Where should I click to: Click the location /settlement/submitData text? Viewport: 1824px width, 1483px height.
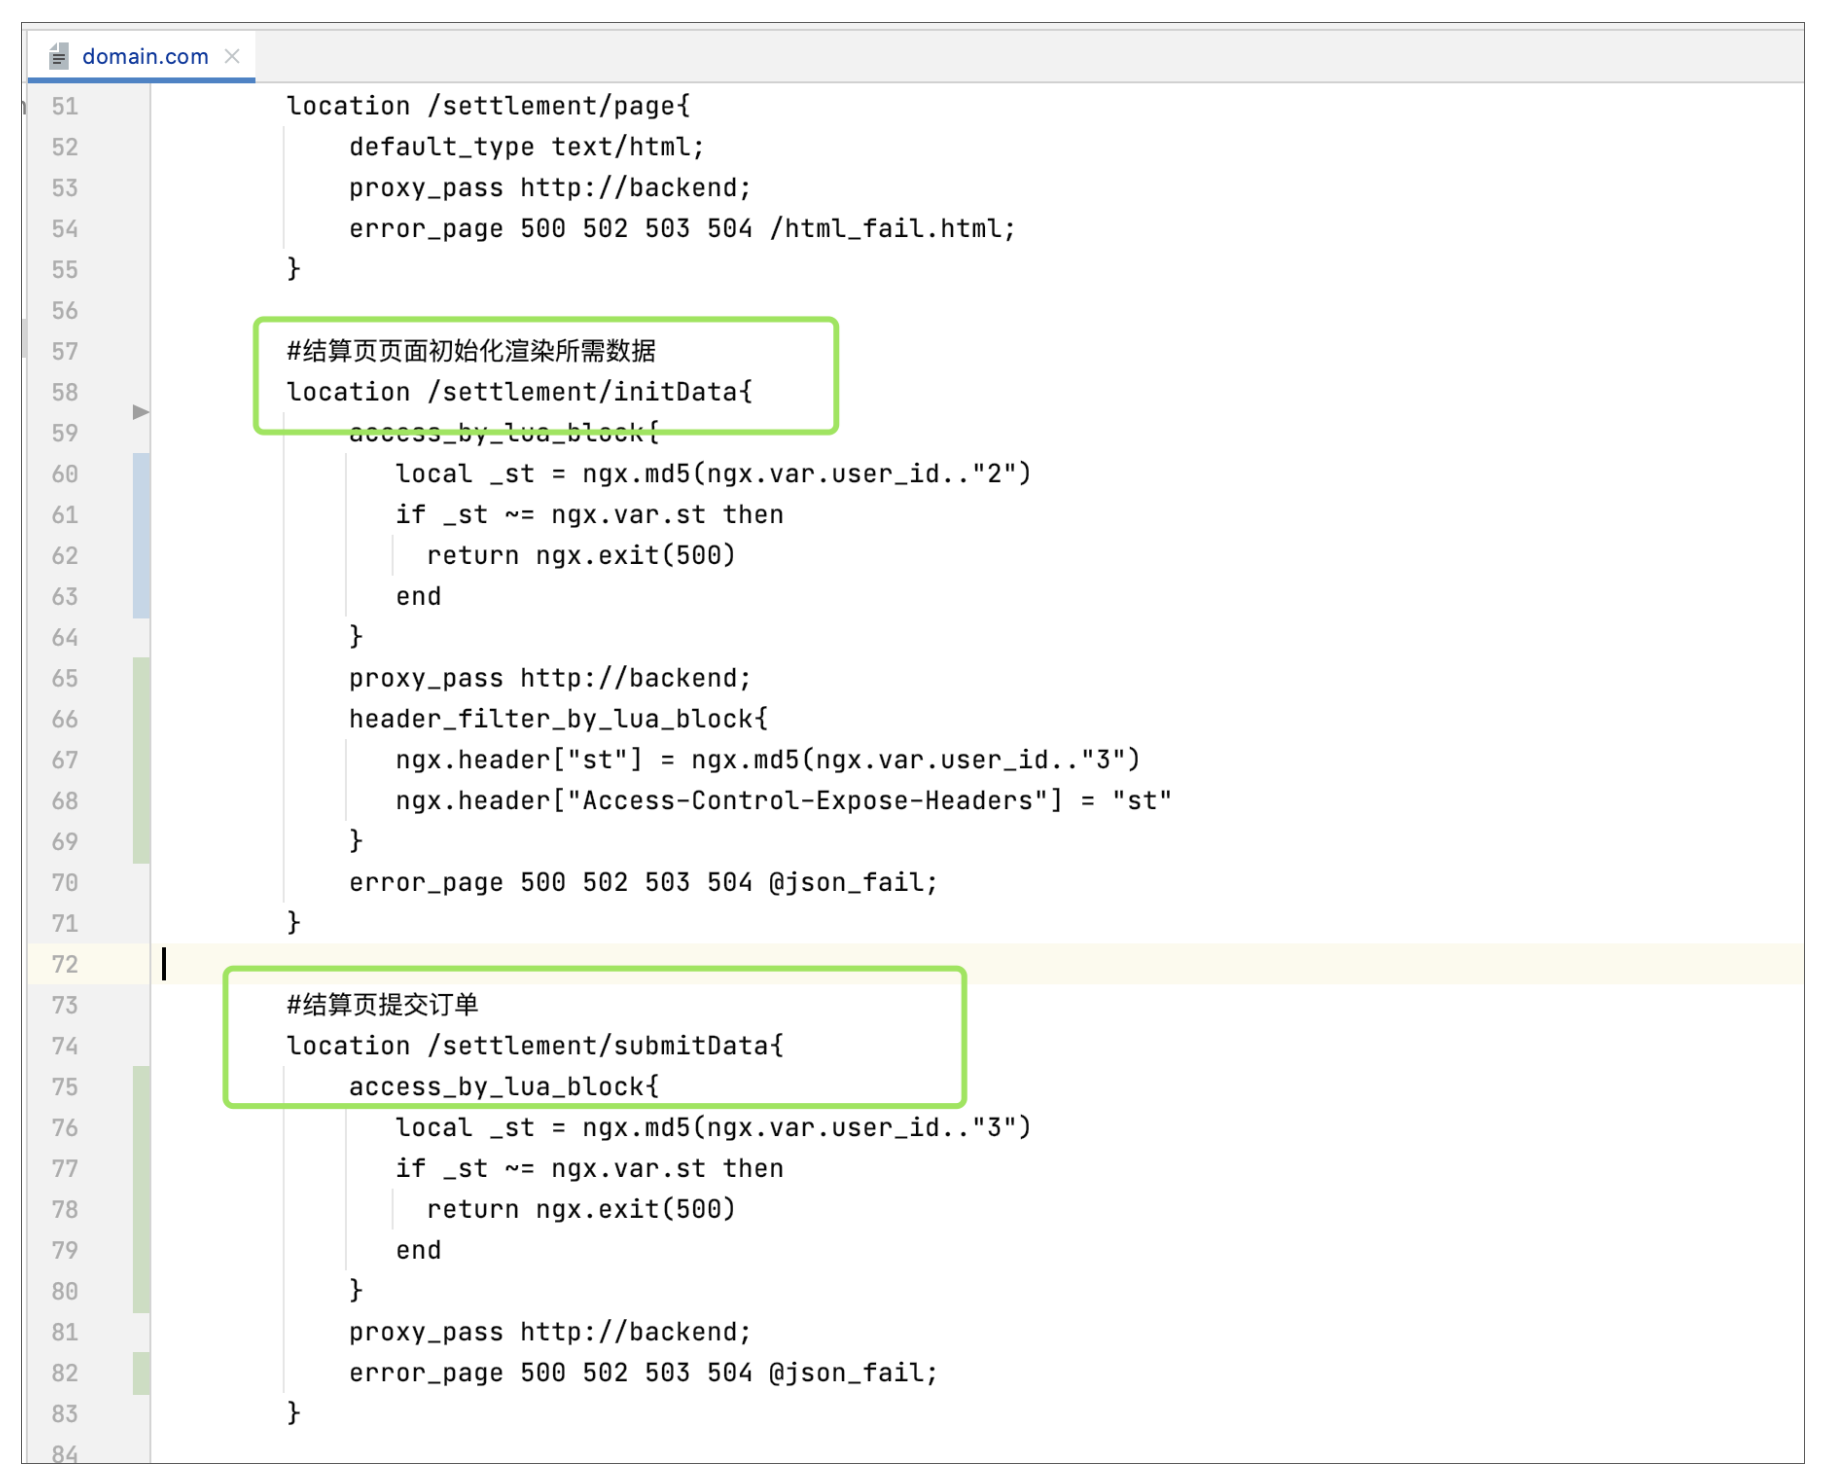coord(534,1046)
